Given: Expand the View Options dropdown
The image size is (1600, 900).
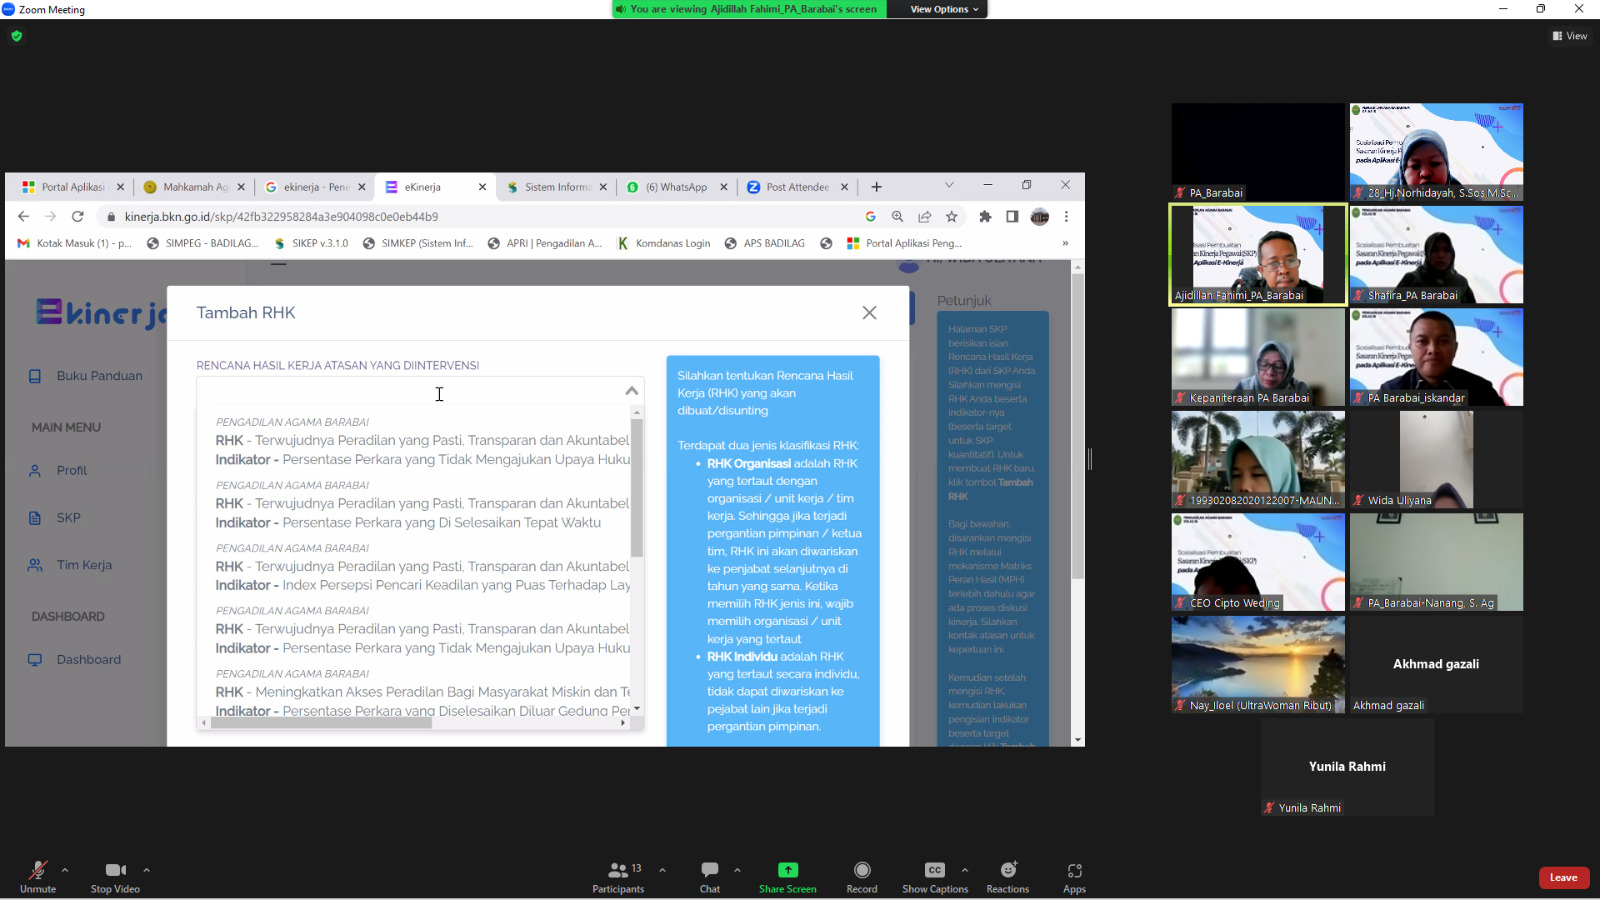Looking at the screenshot, I should [944, 9].
